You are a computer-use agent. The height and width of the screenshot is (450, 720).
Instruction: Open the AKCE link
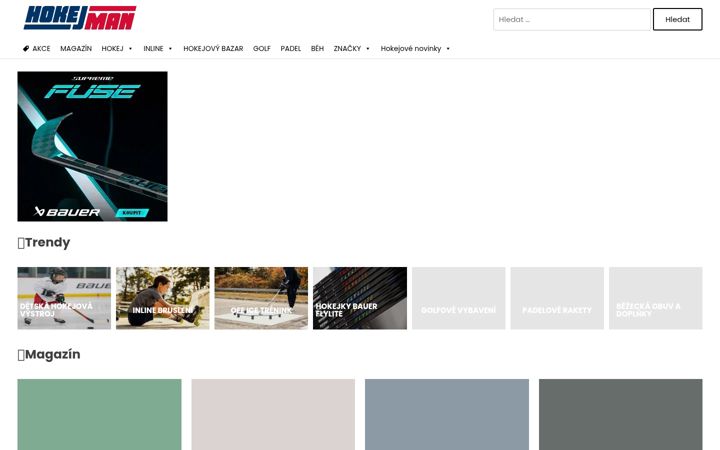pyautogui.click(x=41, y=49)
